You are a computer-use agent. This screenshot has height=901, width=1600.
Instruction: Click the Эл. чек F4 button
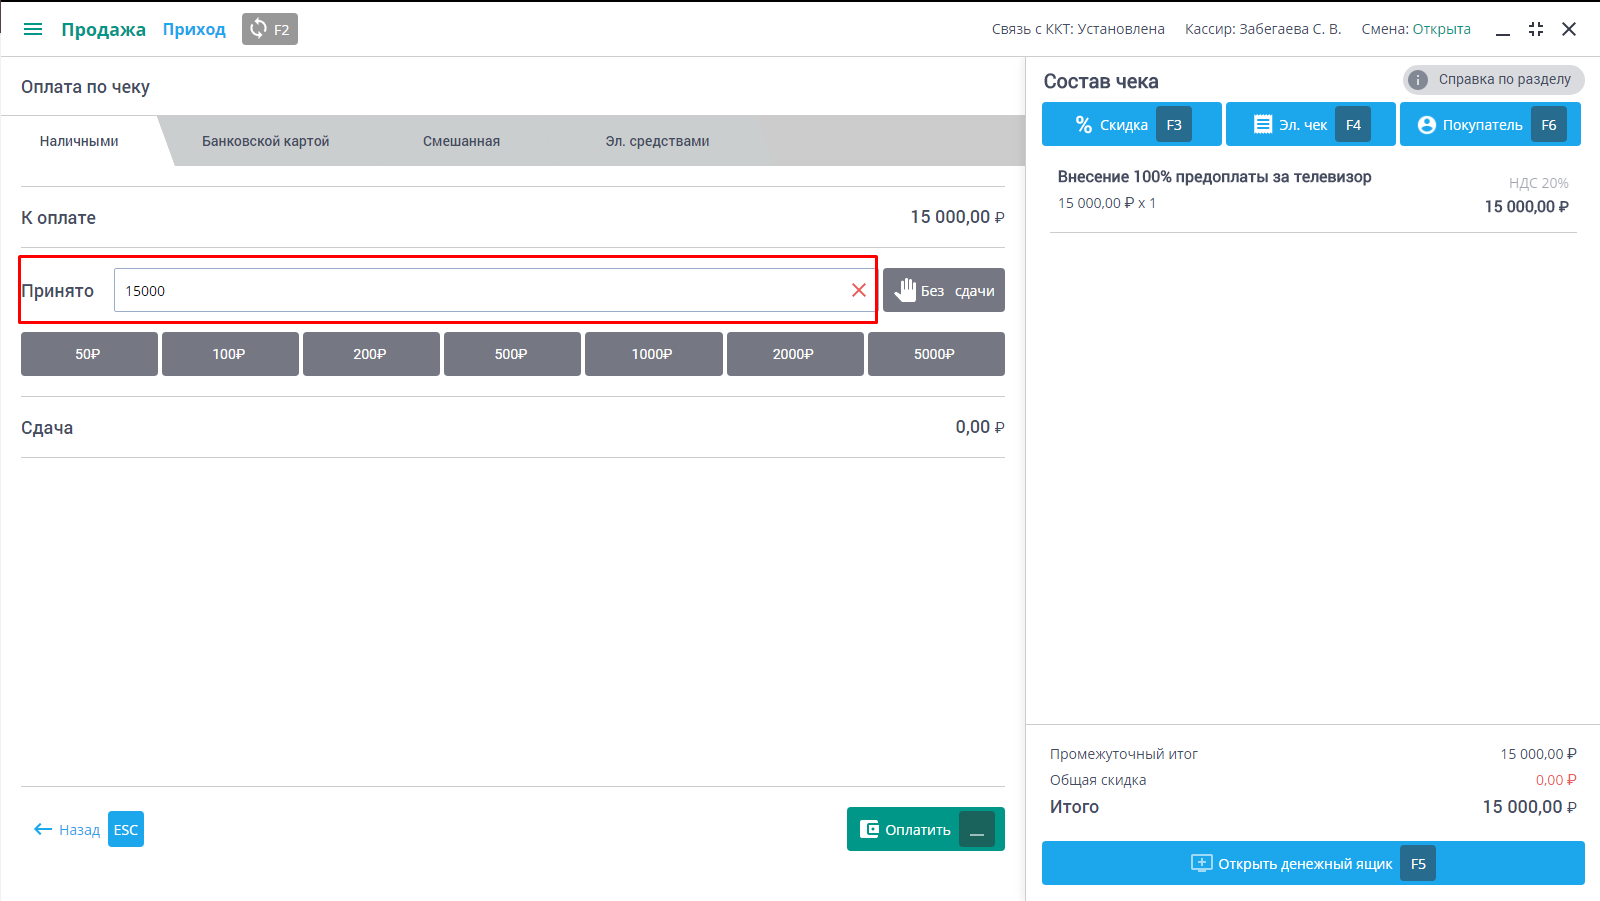1311,124
